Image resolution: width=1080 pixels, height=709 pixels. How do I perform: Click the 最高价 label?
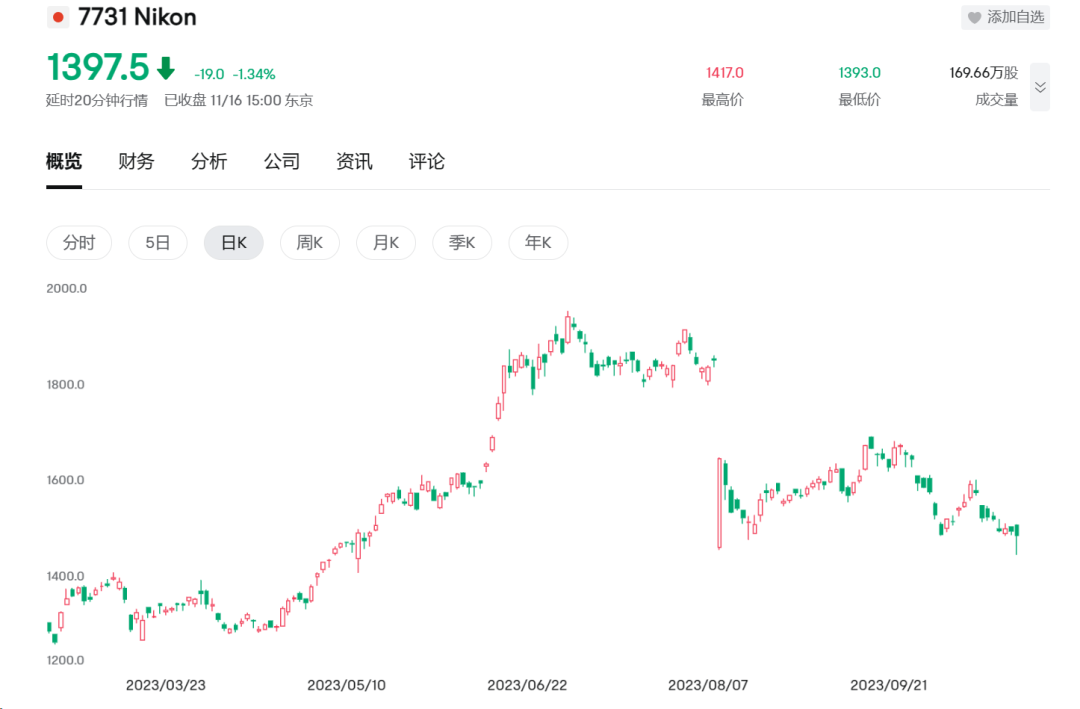point(723,100)
